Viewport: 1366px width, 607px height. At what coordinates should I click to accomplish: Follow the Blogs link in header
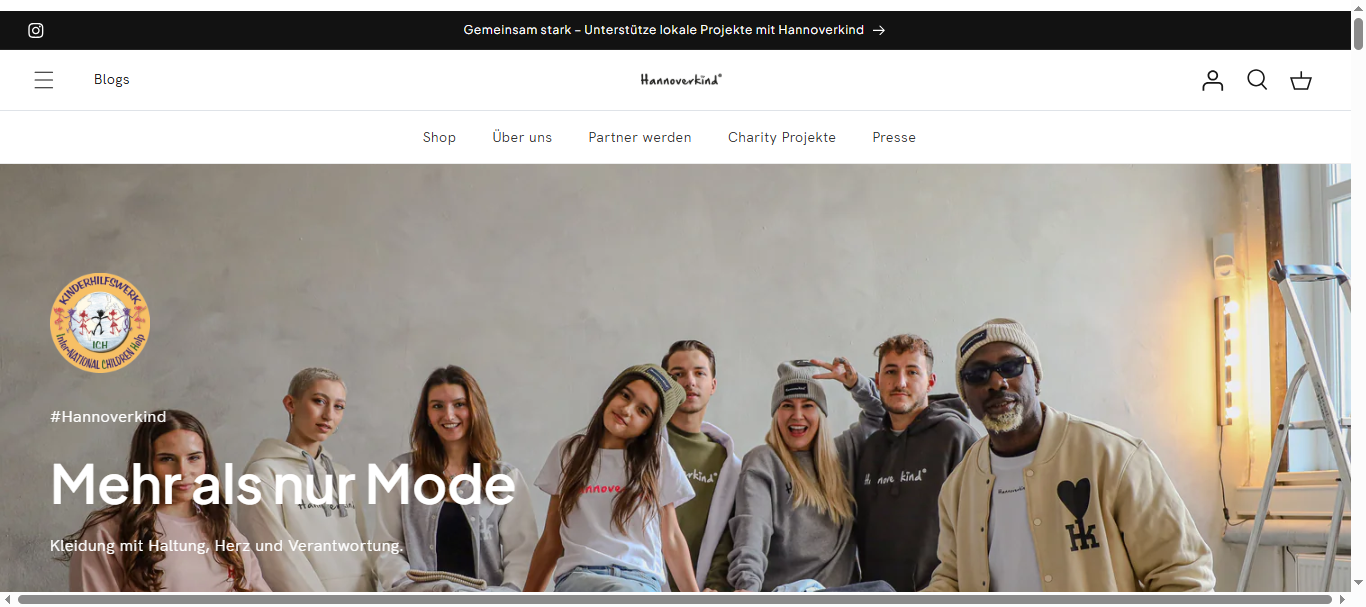[112, 79]
